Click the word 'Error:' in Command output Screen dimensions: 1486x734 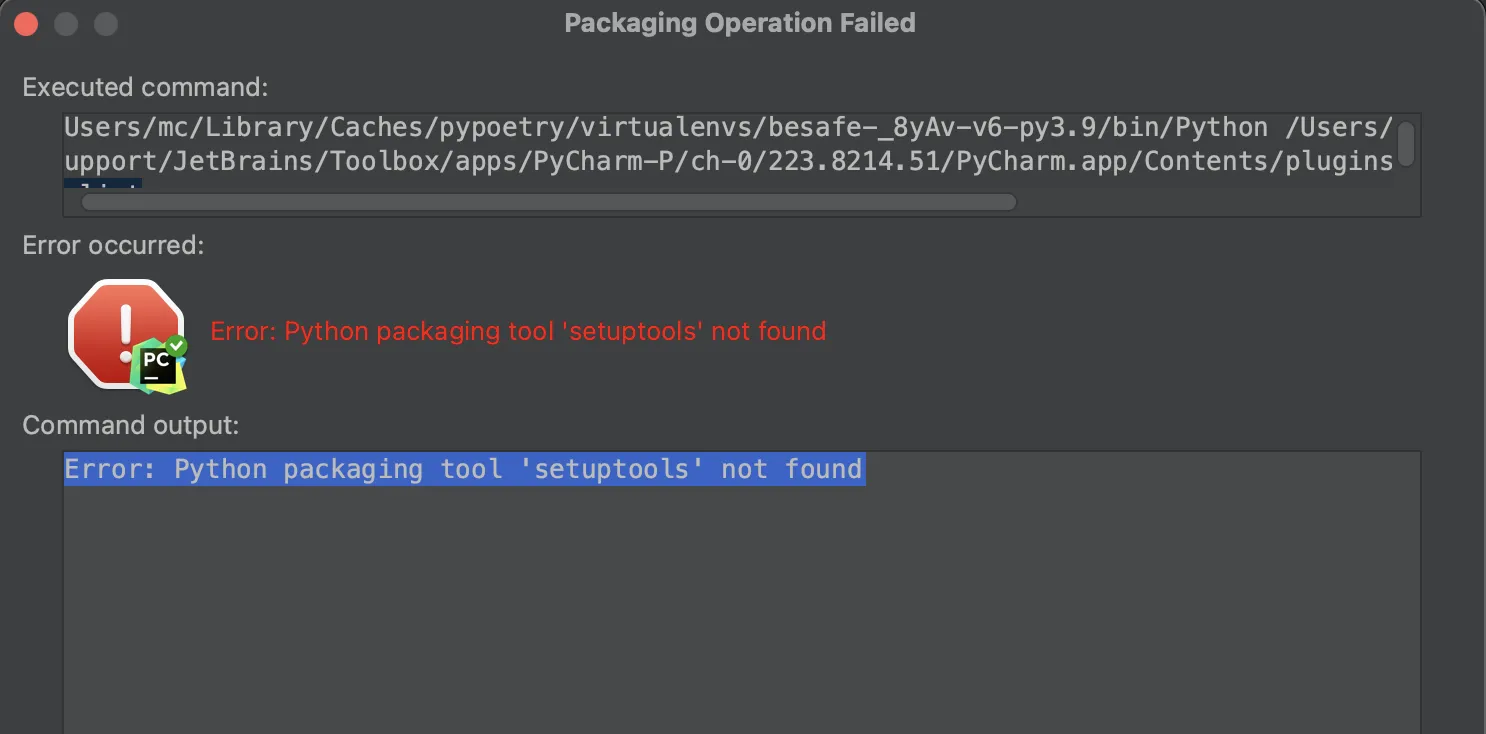pos(110,469)
